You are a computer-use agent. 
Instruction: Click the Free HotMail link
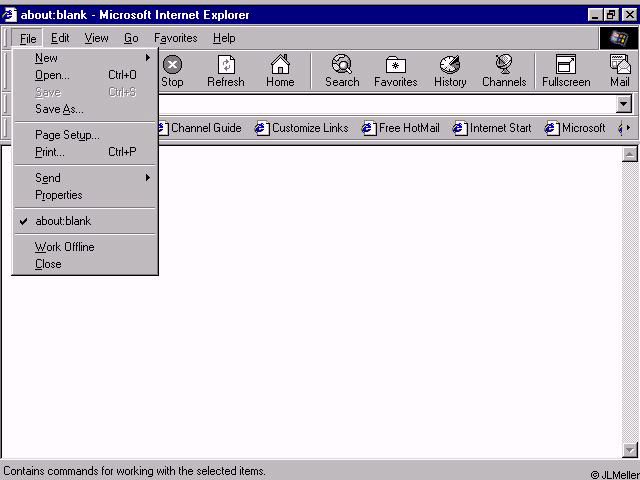pyautogui.click(x=400, y=128)
